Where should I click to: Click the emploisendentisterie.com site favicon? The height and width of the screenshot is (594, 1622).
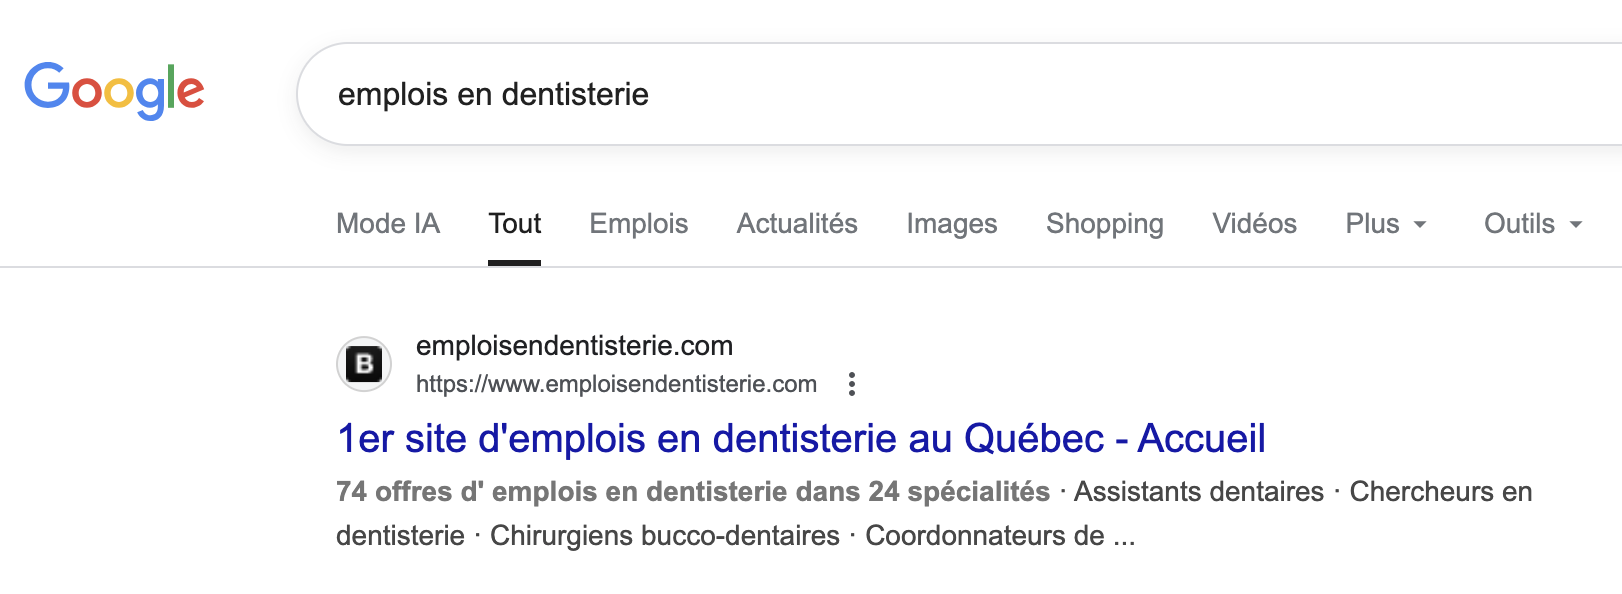pyautogui.click(x=365, y=363)
